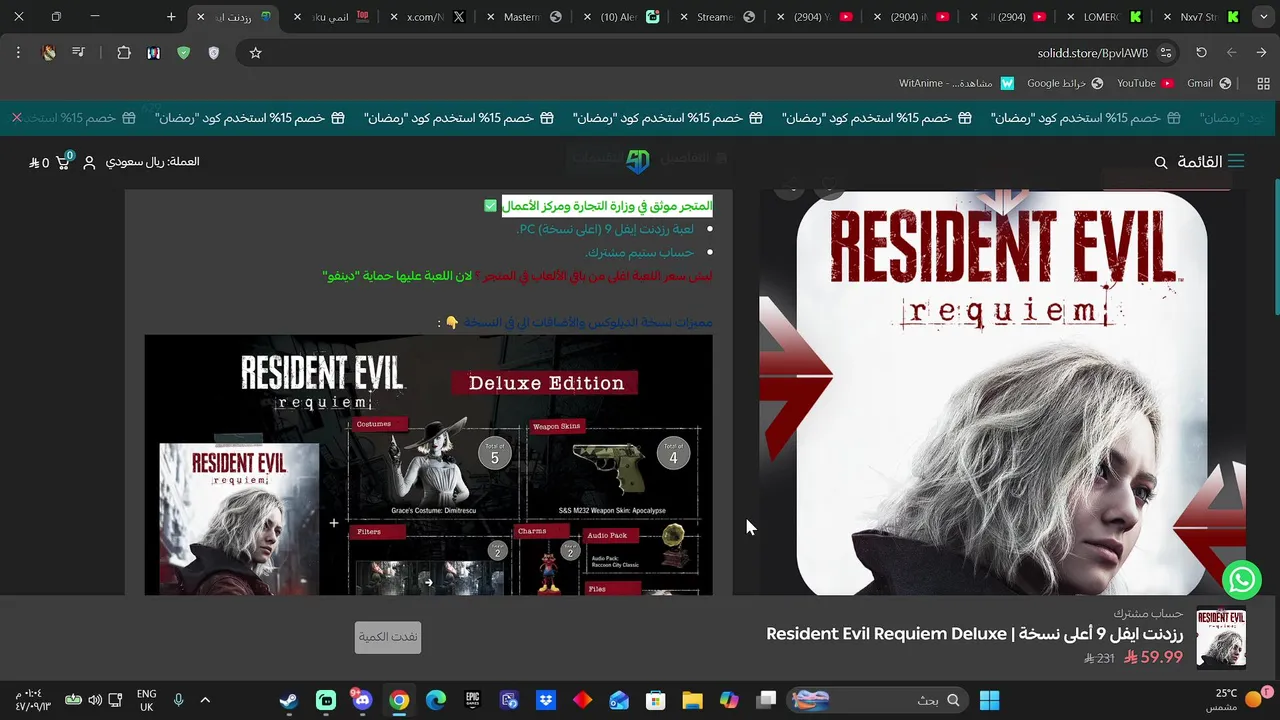The image size is (1280, 720).
Task: Switch to the Streame tab
Action: (716, 17)
